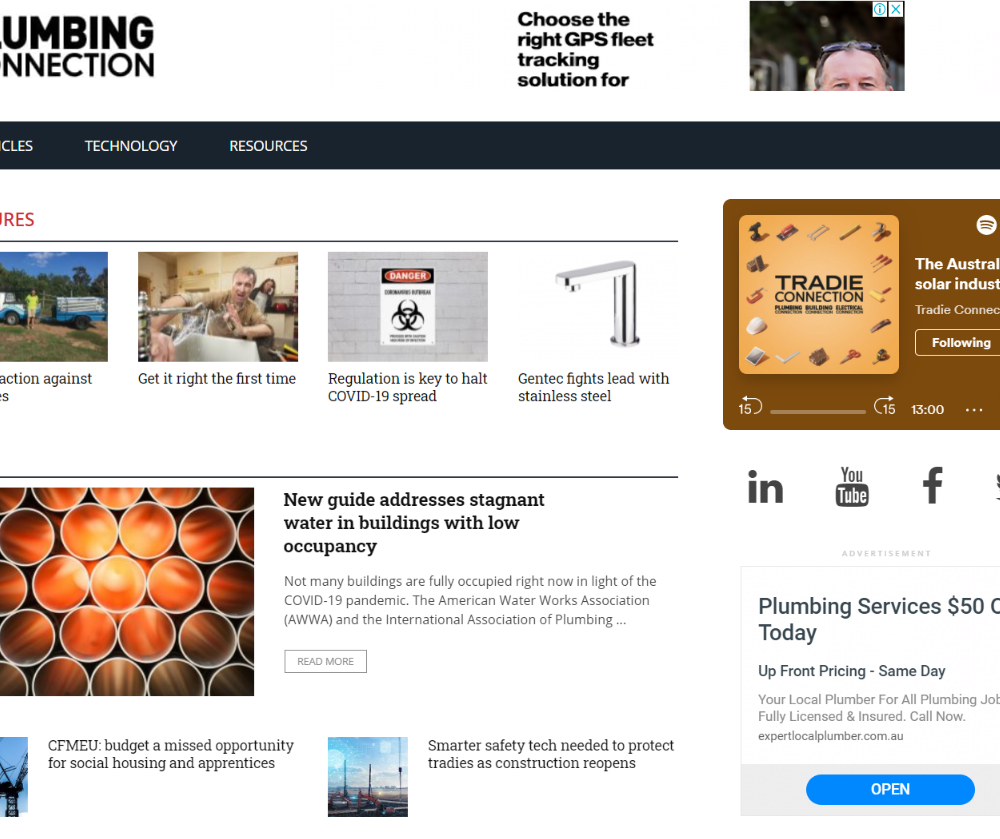
Task: Click the blue OPEN ad button
Action: click(x=890, y=789)
